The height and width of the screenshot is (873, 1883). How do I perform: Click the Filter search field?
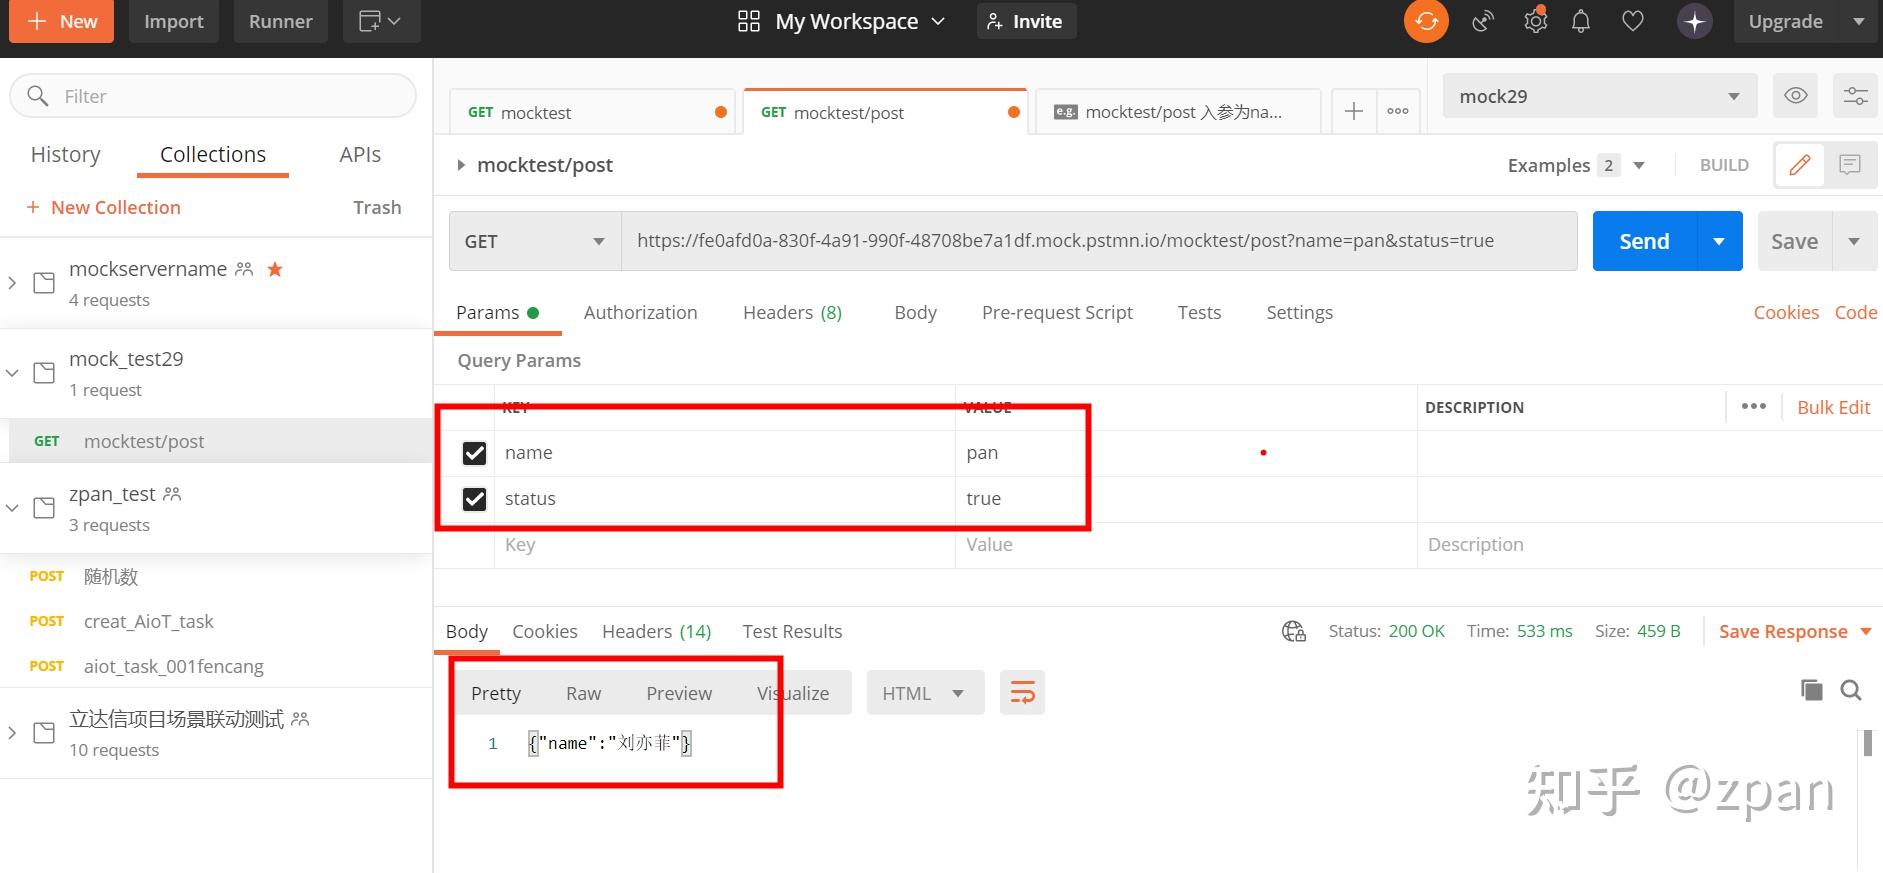tap(213, 96)
